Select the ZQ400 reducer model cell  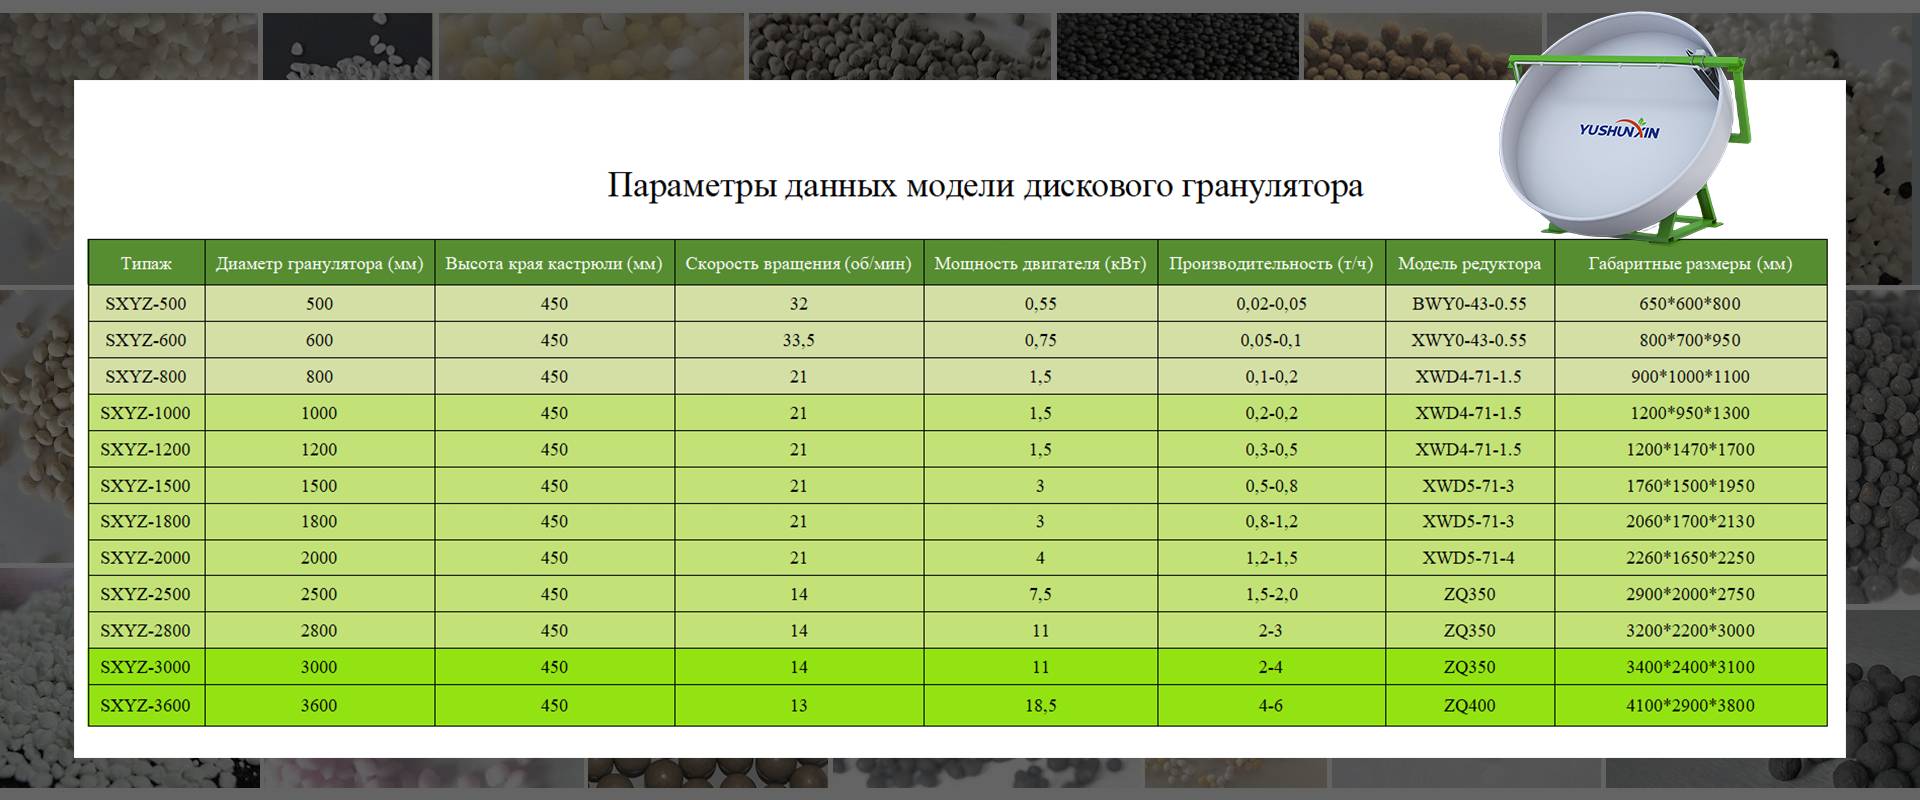[1469, 706]
